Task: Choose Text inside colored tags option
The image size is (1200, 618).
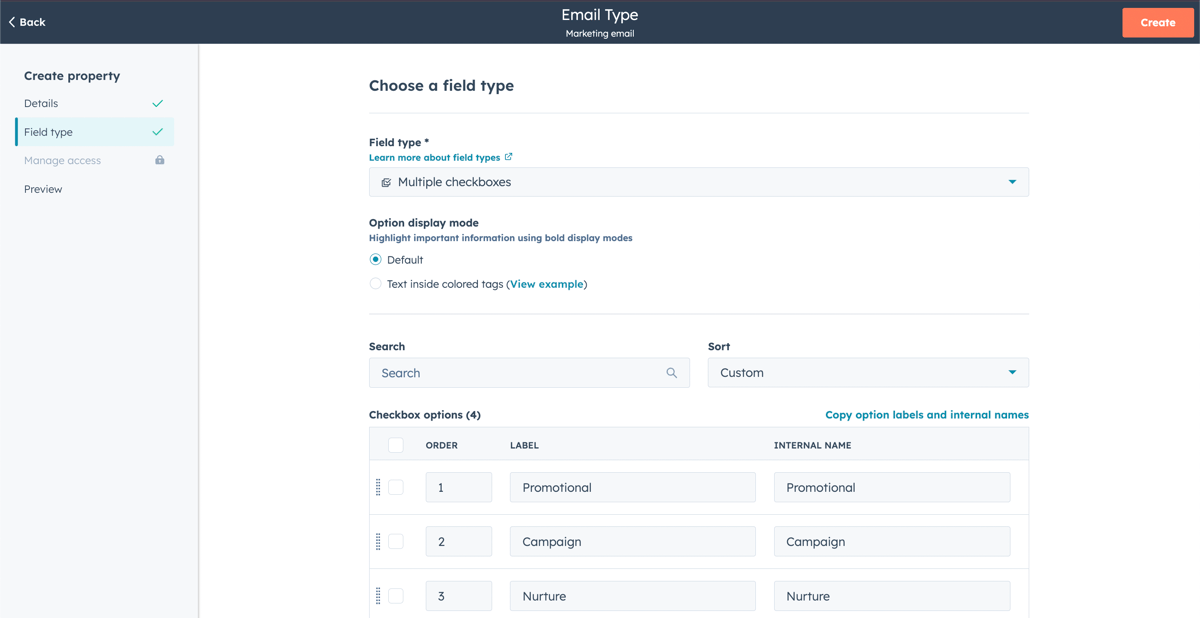Action: click(x=376, y=284)
